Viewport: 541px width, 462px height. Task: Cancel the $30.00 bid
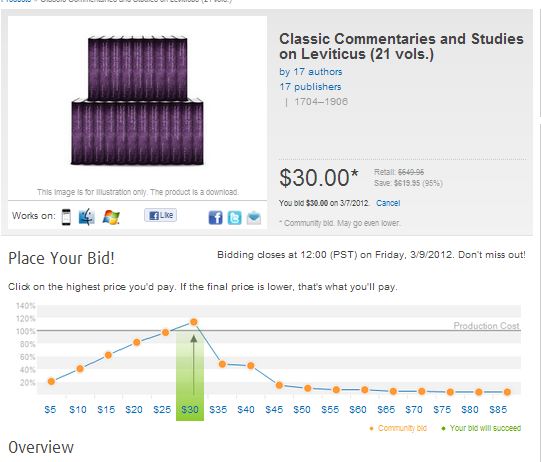point(388,203)
